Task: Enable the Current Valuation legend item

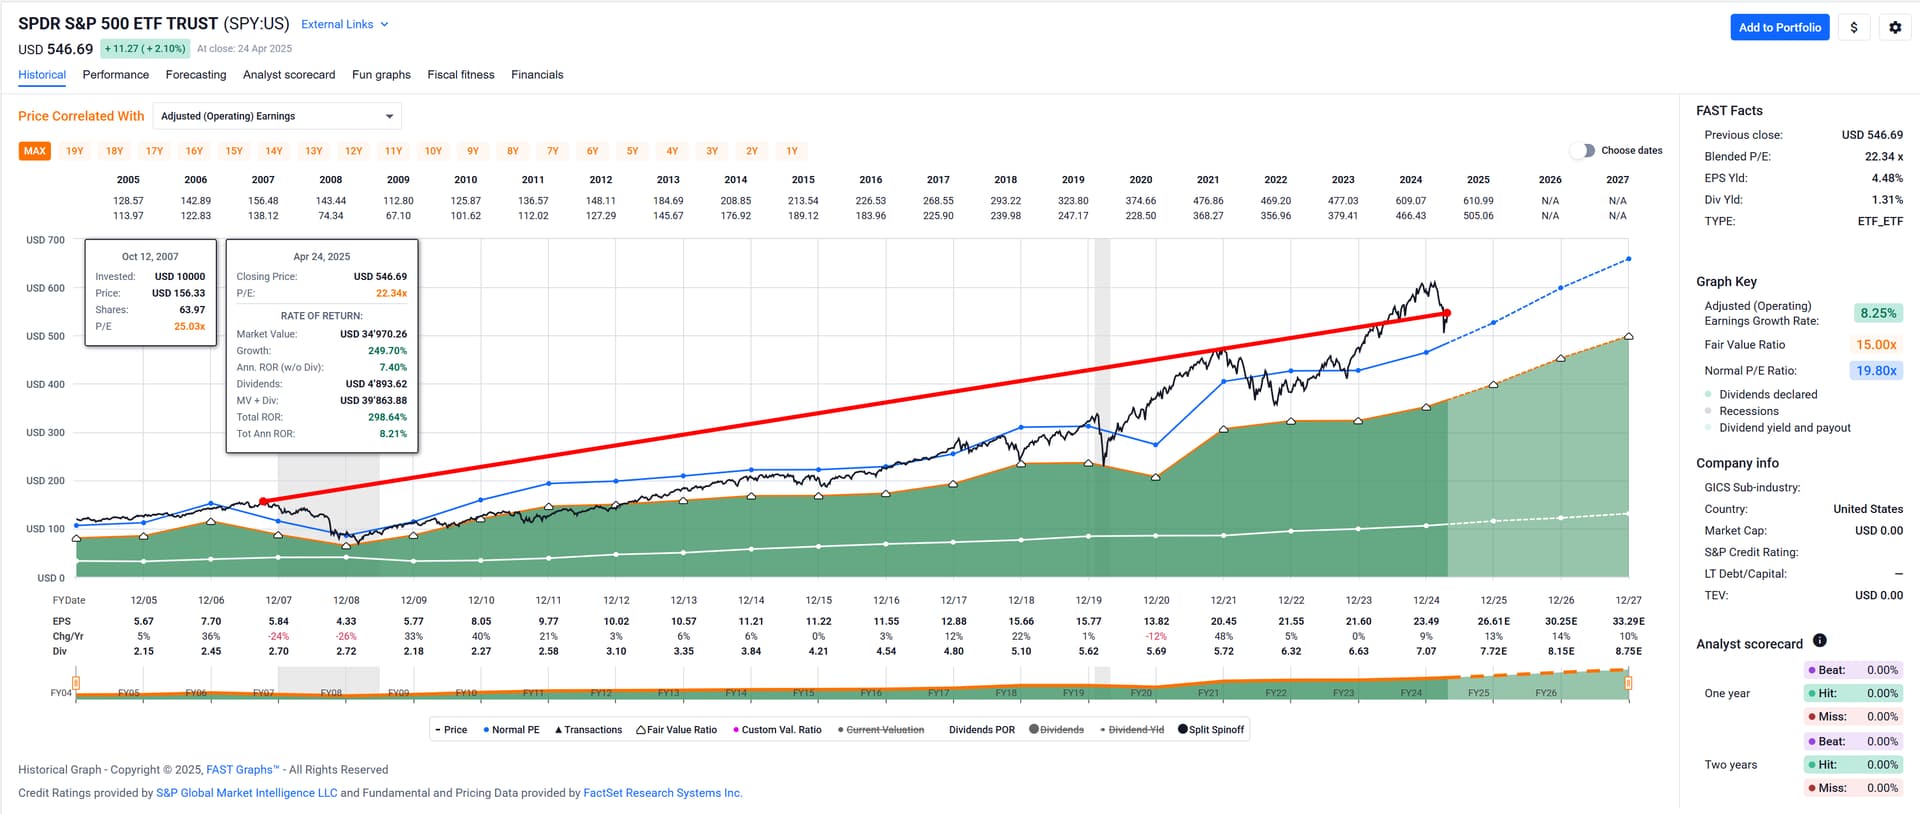Action: point(881,730)
